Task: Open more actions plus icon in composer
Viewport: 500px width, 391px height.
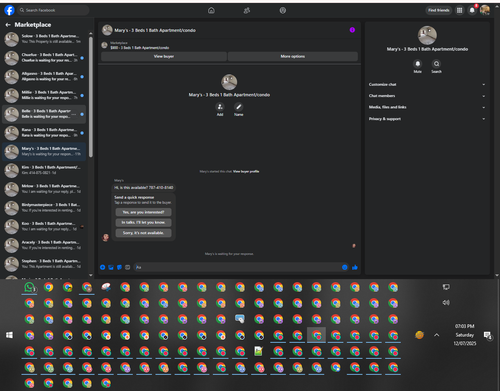Action: 103,267
